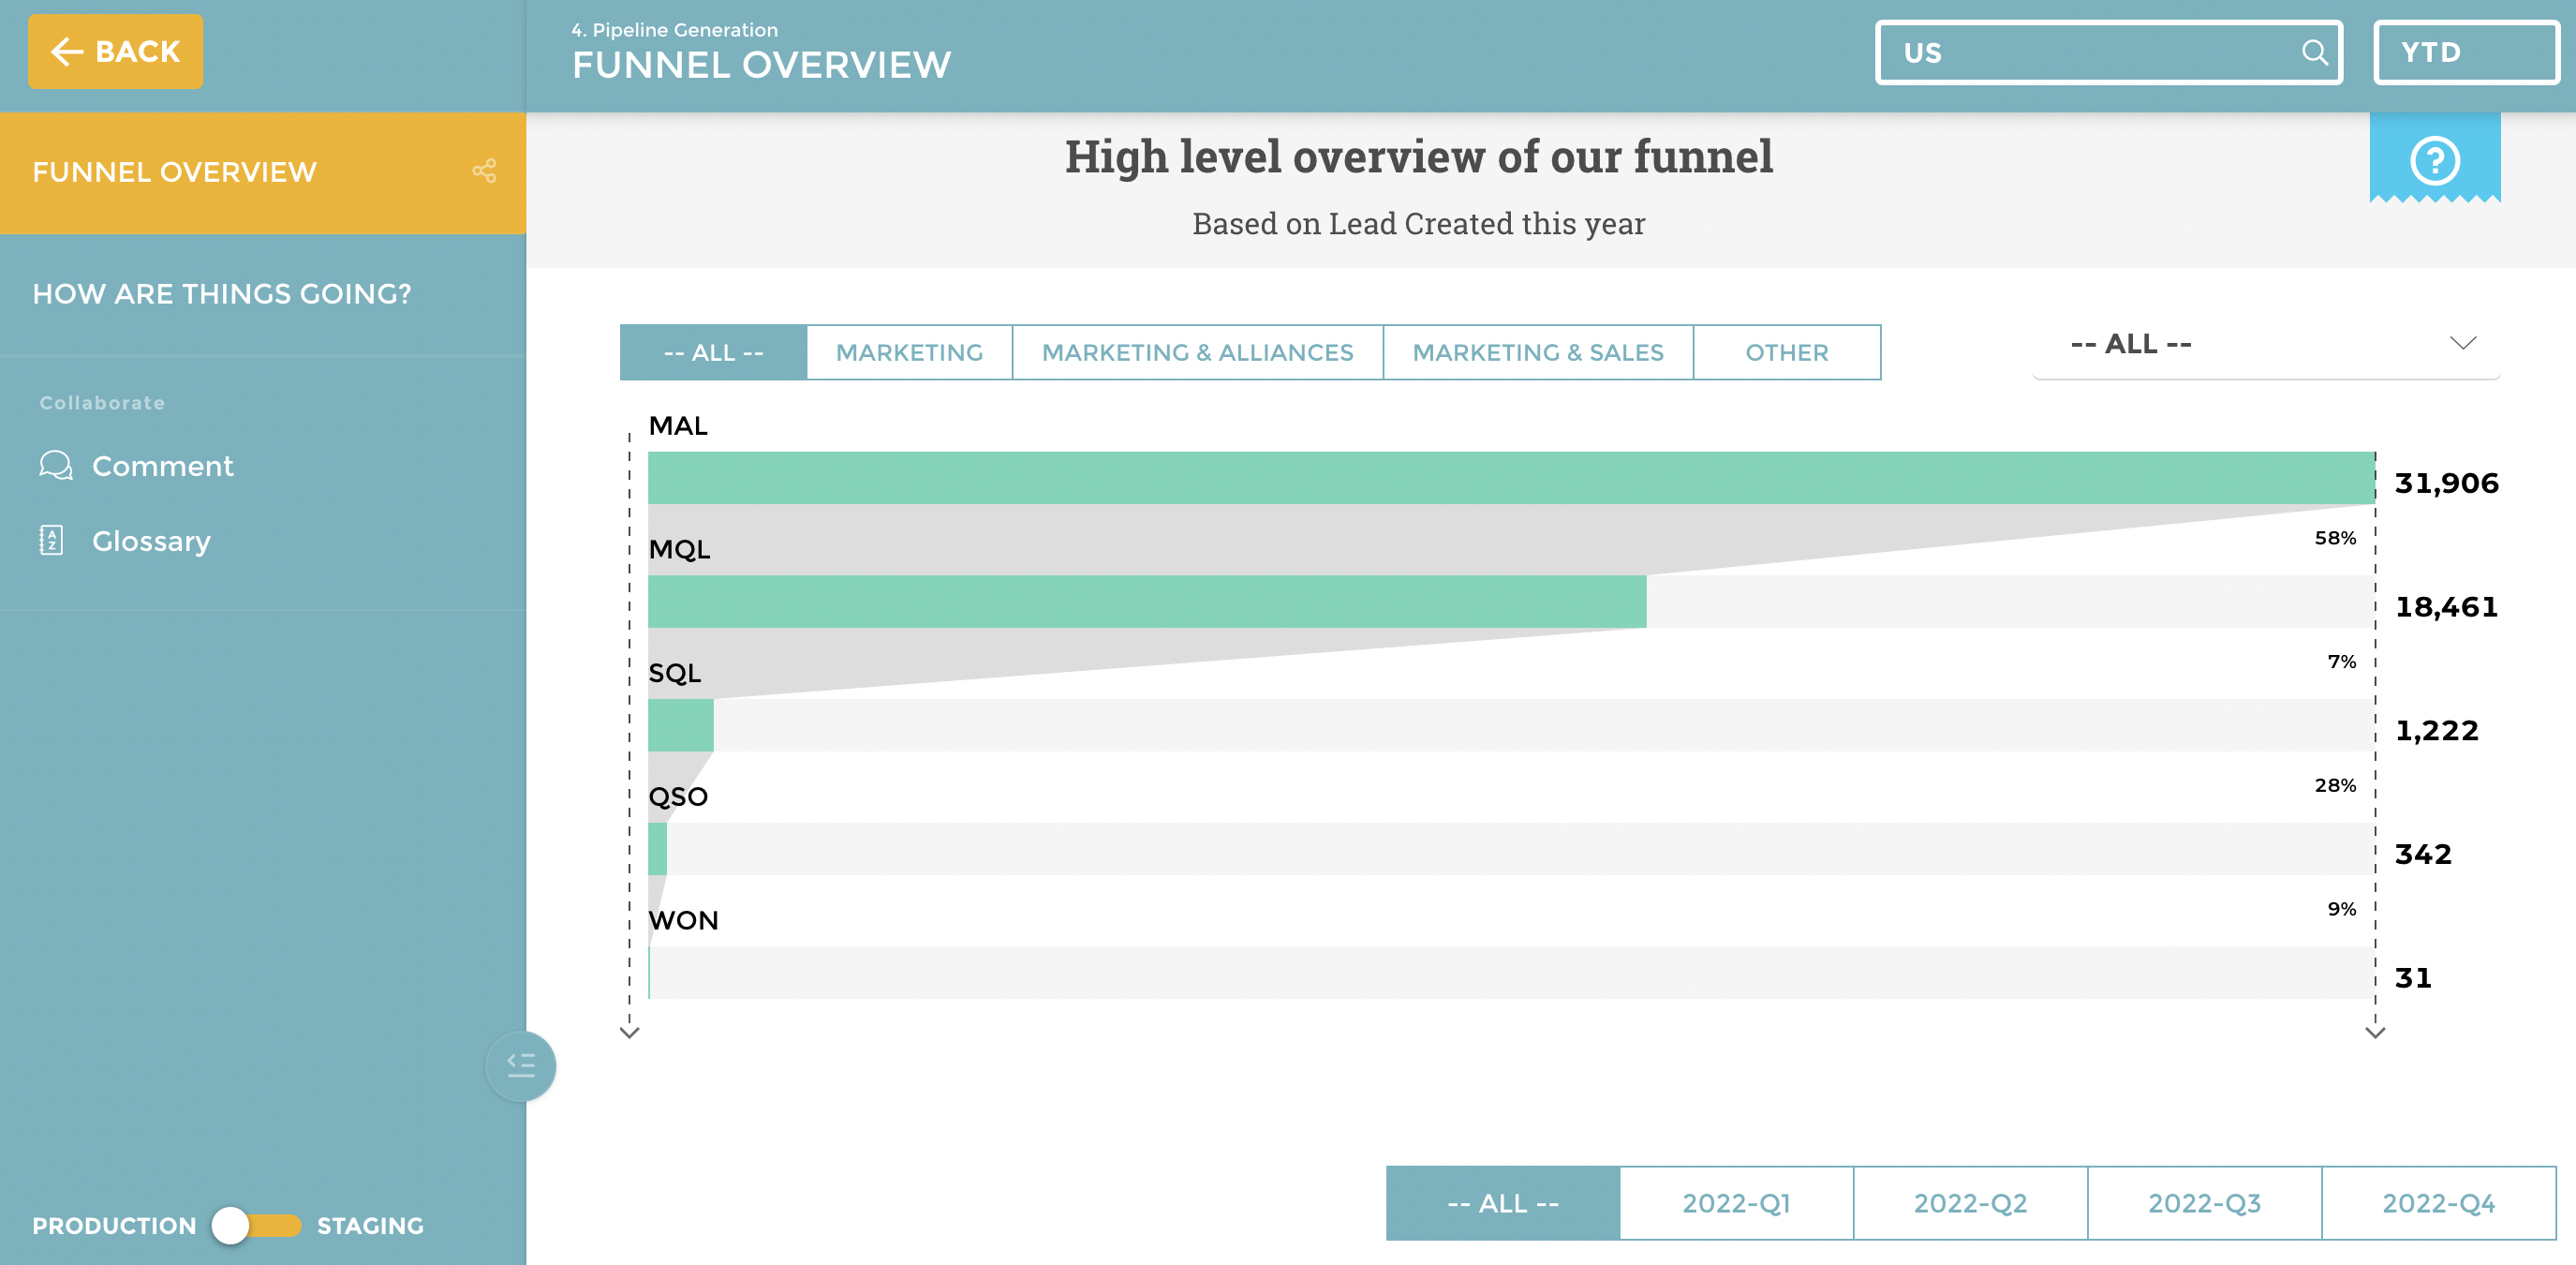Select the -- ALL -- source filter tab
The image size is (2576, 1265).
pos(712,352)
